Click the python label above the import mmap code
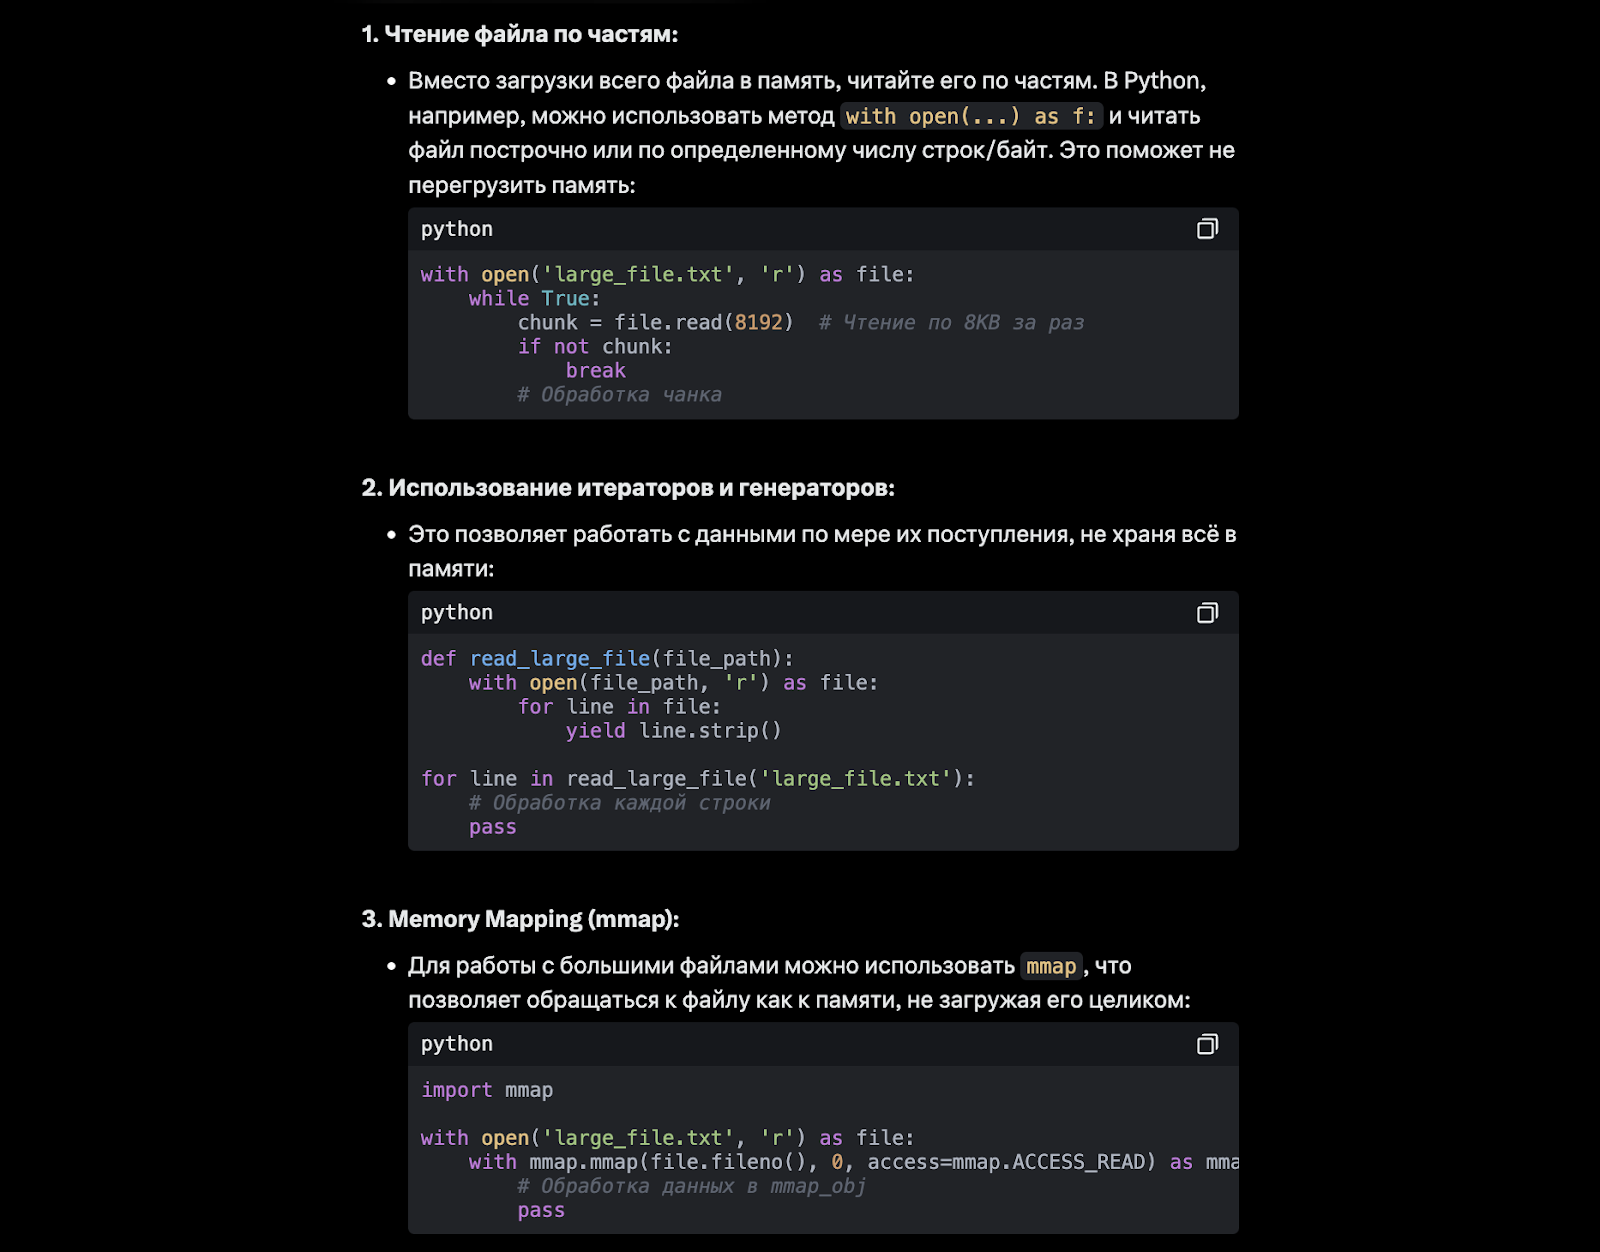 (x=457, y=1044)
